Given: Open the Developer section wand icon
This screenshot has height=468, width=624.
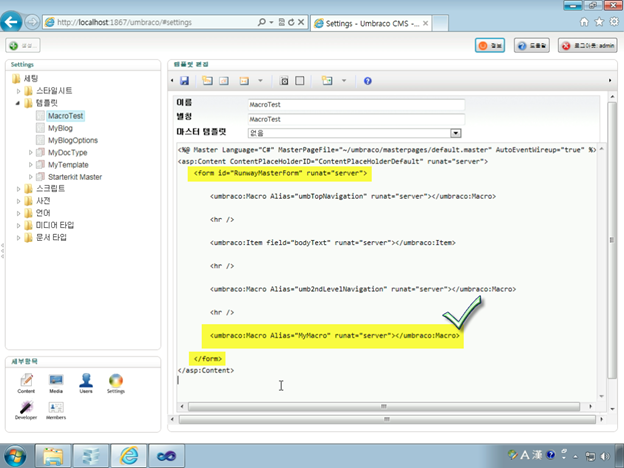Looking at the screenshot, I should (x=26, y=410).
